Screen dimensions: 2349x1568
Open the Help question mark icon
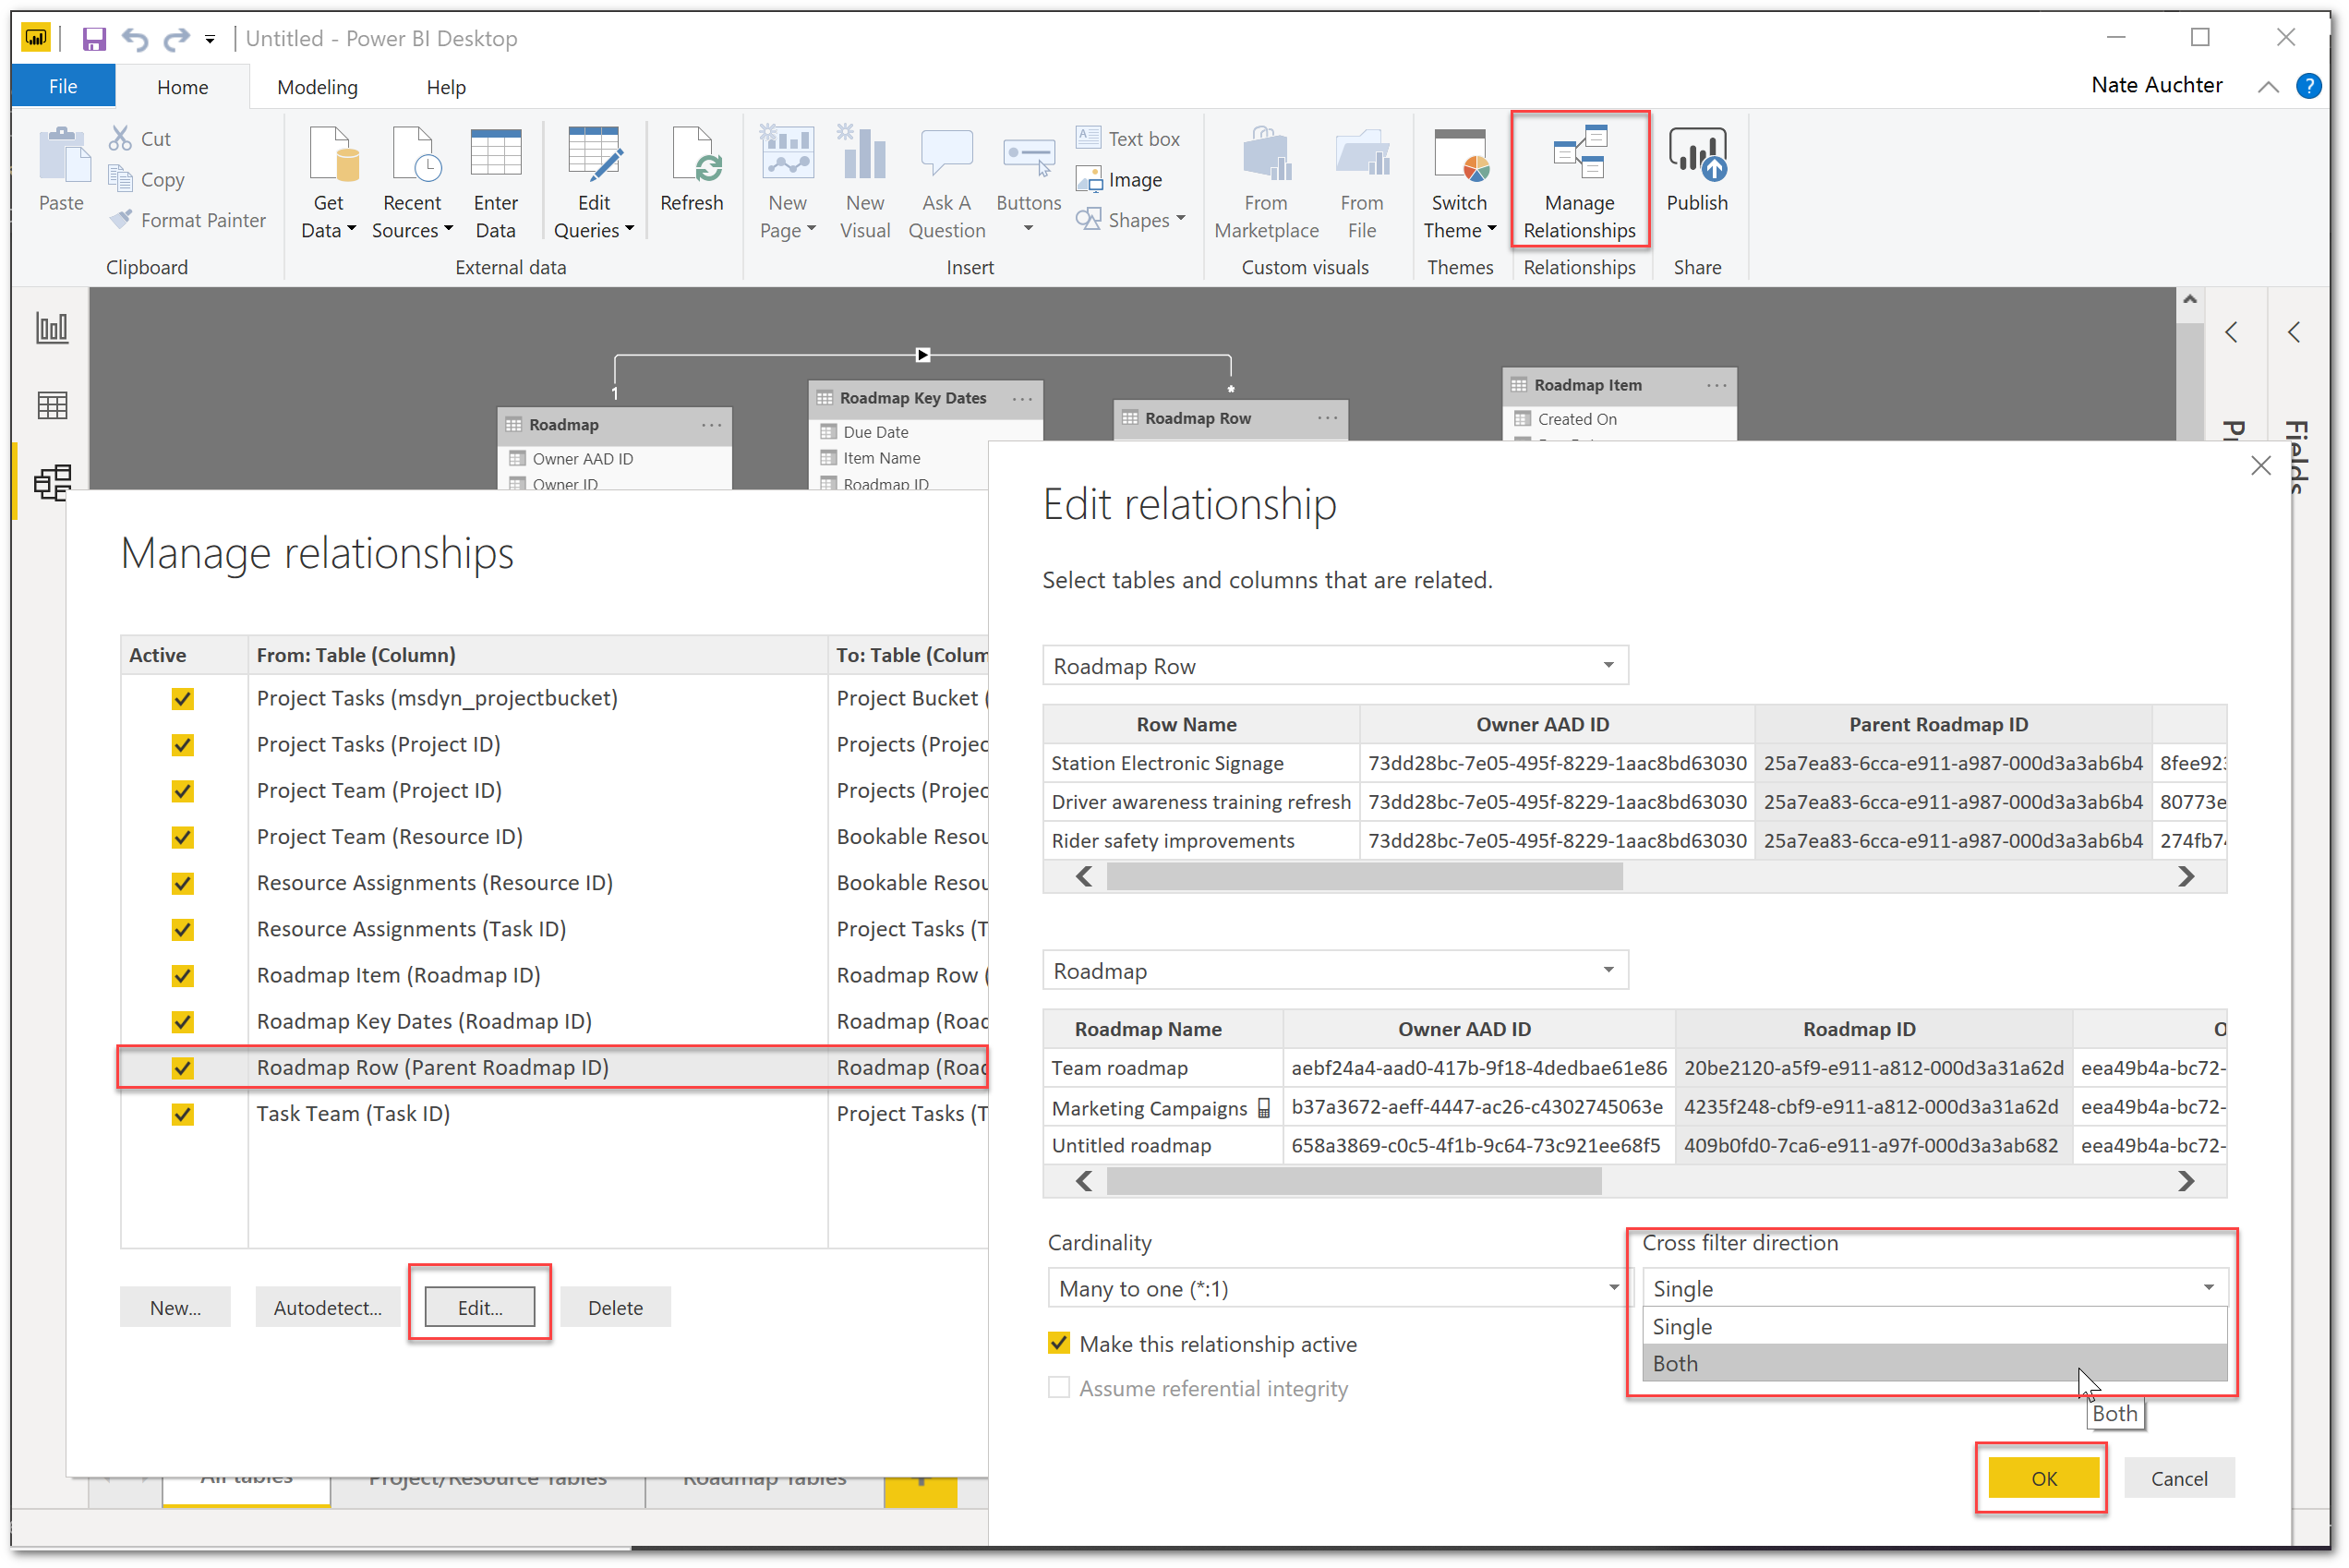click(2309, 86)
